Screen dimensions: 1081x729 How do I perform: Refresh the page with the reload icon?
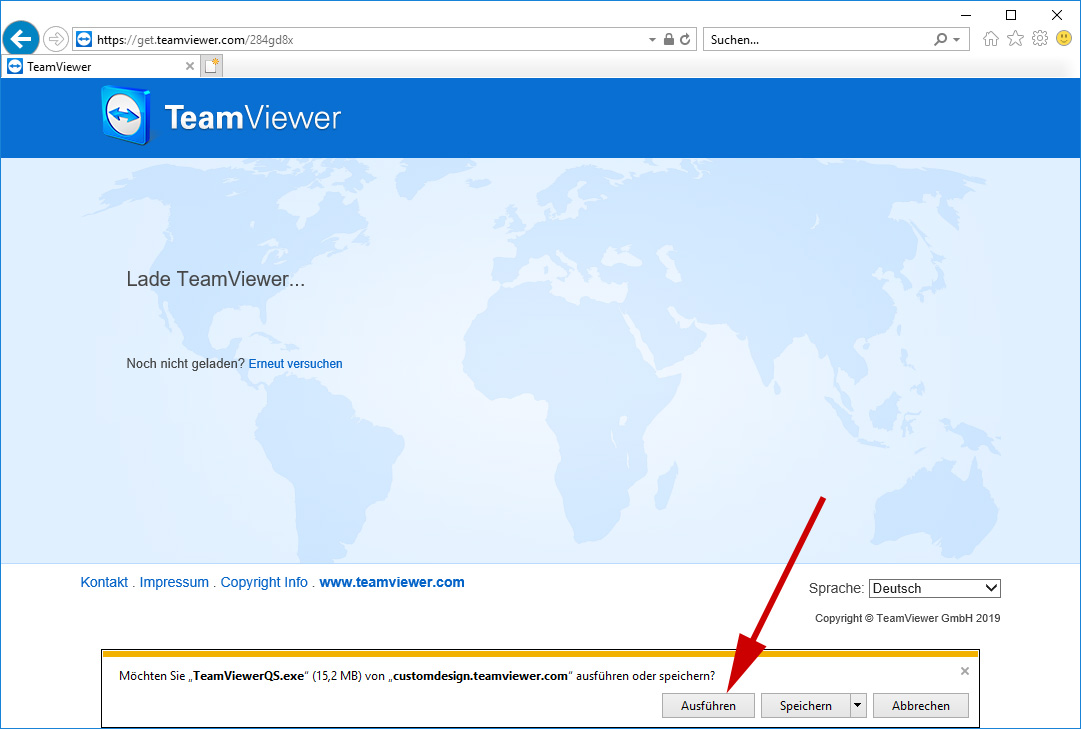pyautogui.click(x=685, y=39)
